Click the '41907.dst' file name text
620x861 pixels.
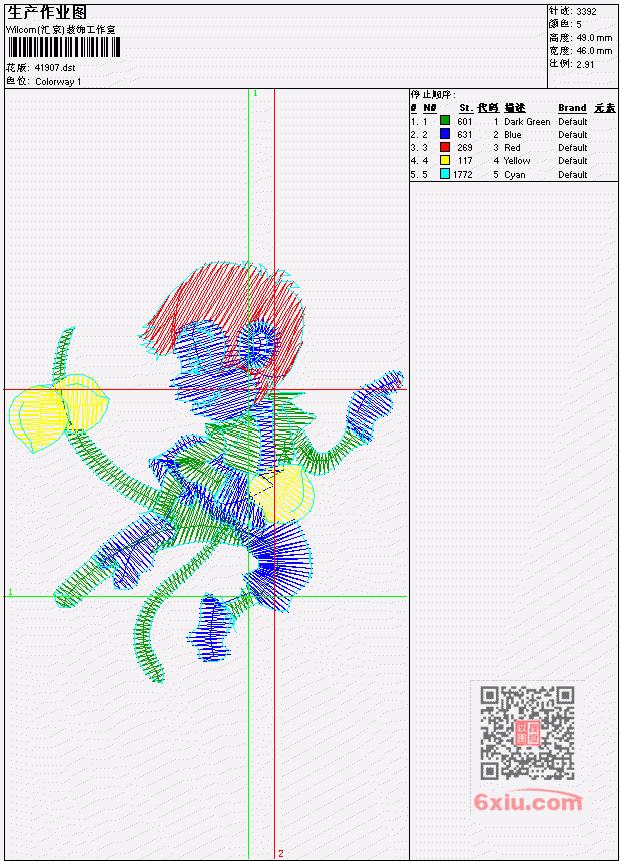[55, 68]
